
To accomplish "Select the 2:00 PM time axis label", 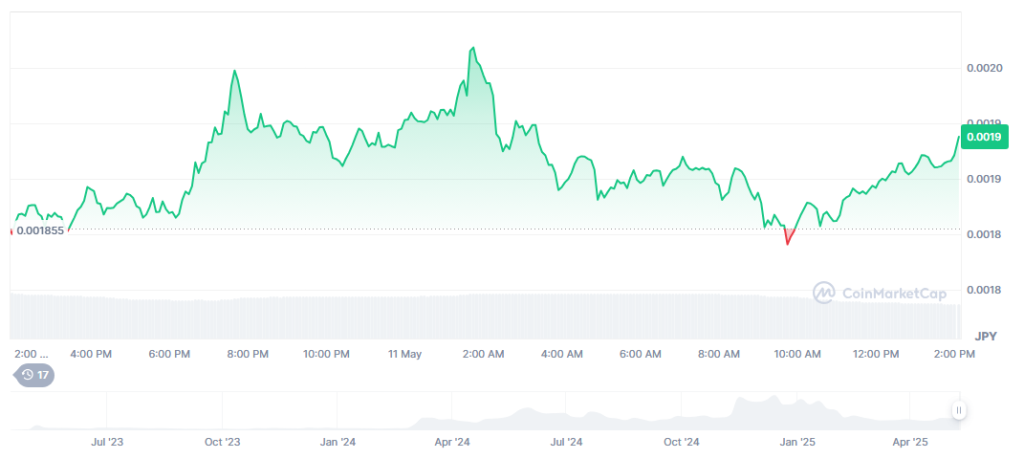I will 953,354.
